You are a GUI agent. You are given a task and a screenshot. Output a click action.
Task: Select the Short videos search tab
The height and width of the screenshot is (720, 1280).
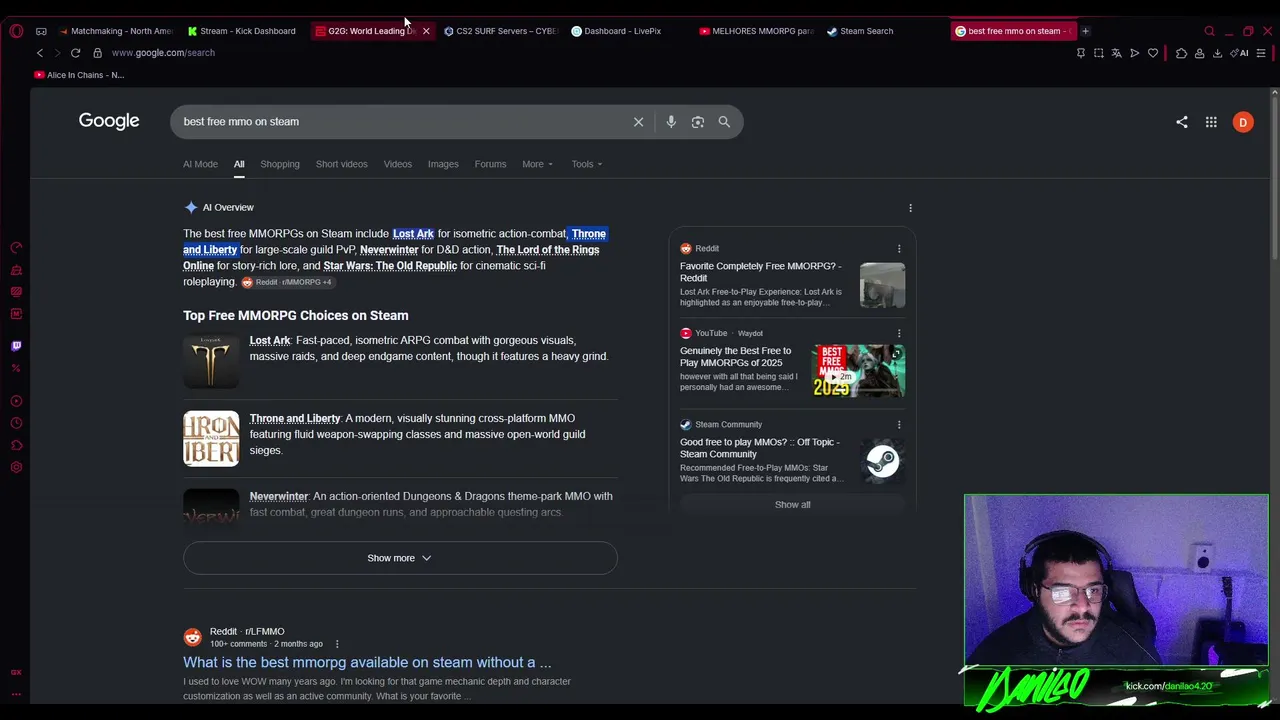click(x=342, y=164)
